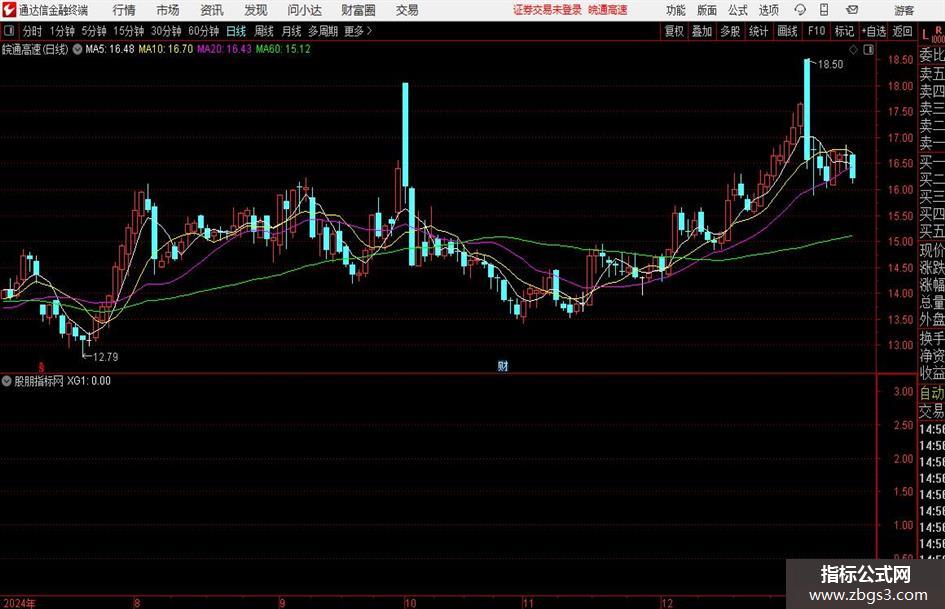Click the diamond icon above the chart
The height and width of the screenshot is (609, 945).
click(x=853, y=49)
